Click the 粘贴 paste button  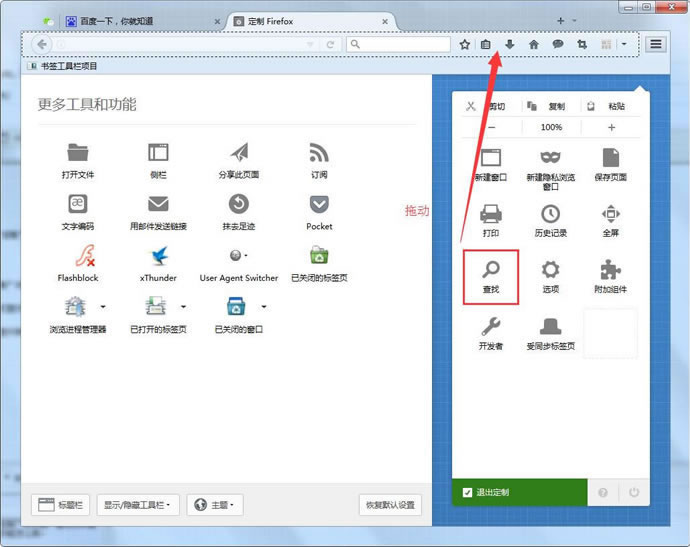click(x=609, y=106)
